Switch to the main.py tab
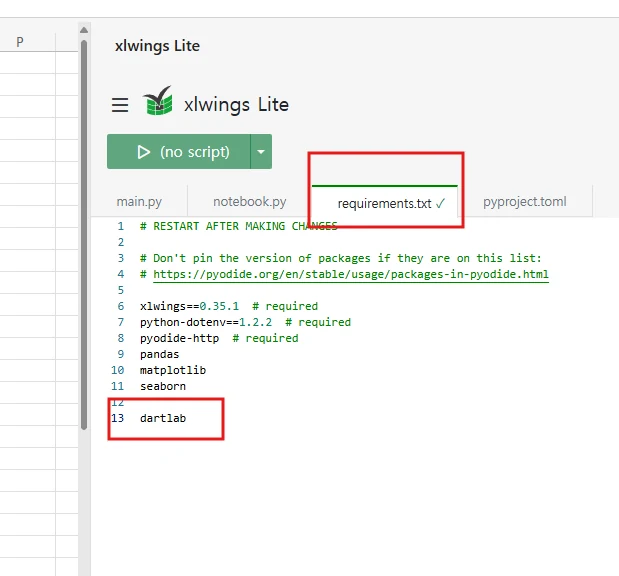The height and width of the screenshot is (576, 619). click(139, 202)
